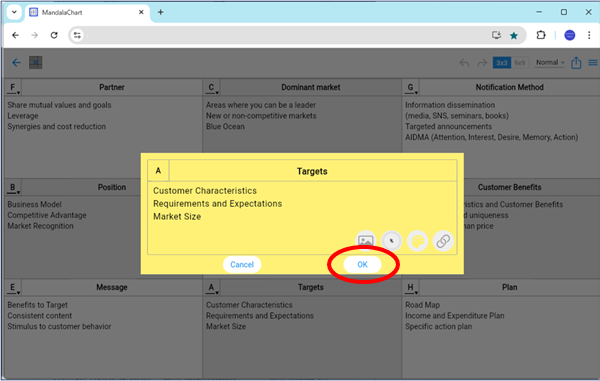600x381 pixels.
Task: Click 'Competitive Advantage' text
Action: pos(47,215)
